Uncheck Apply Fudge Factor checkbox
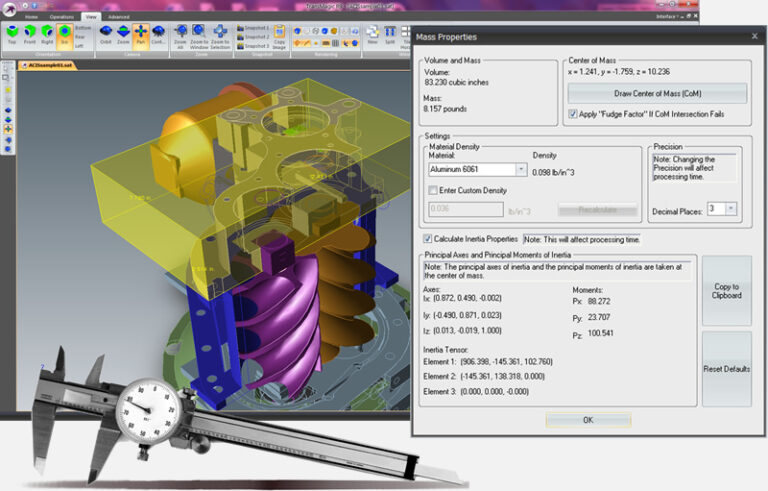The height and width of the screenshot is (491, 768). 574,114
